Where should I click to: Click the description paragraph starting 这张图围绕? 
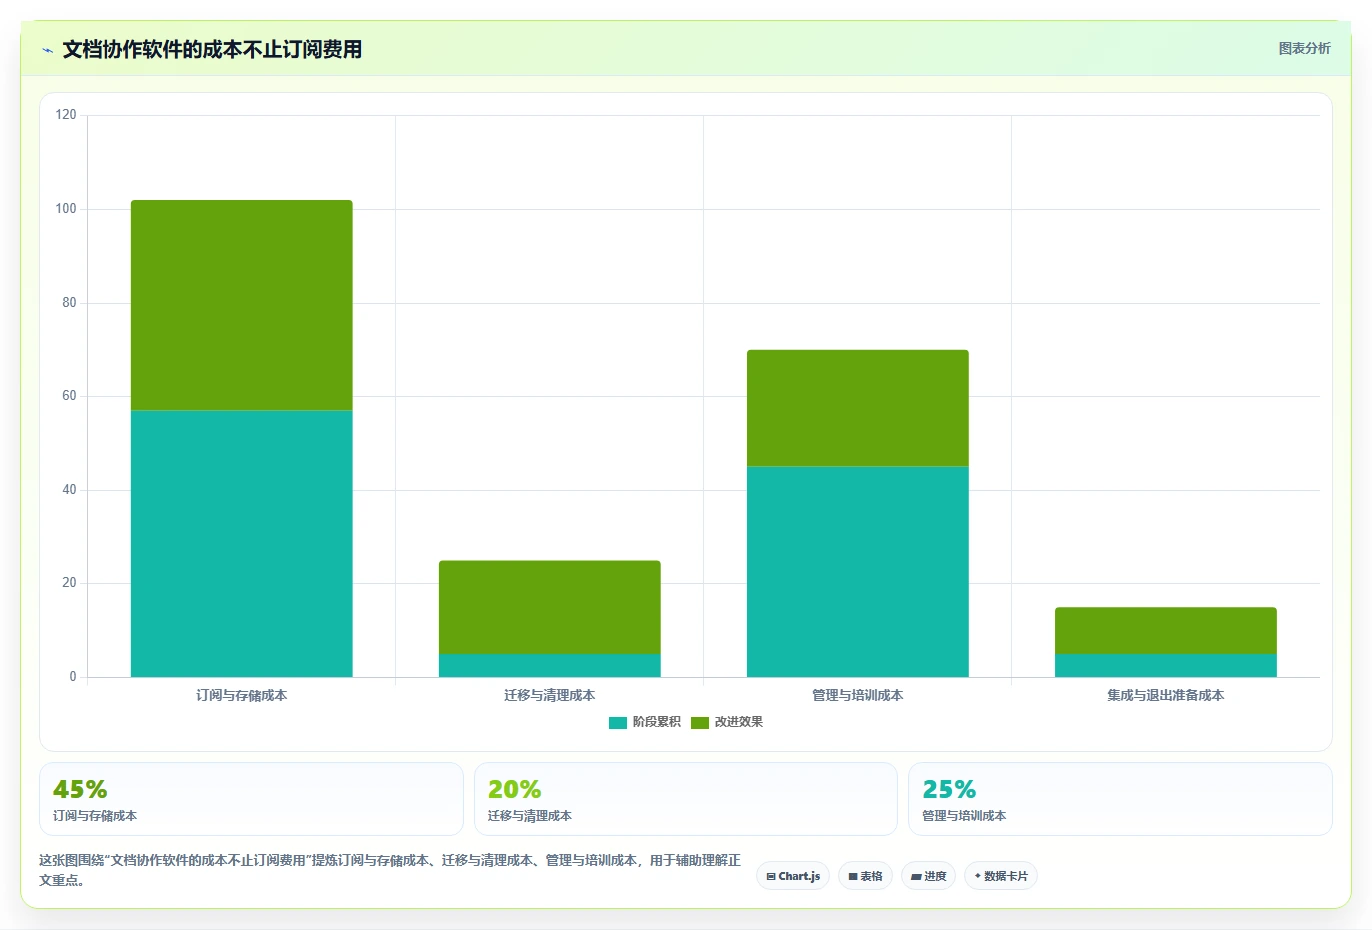[390, 870]
